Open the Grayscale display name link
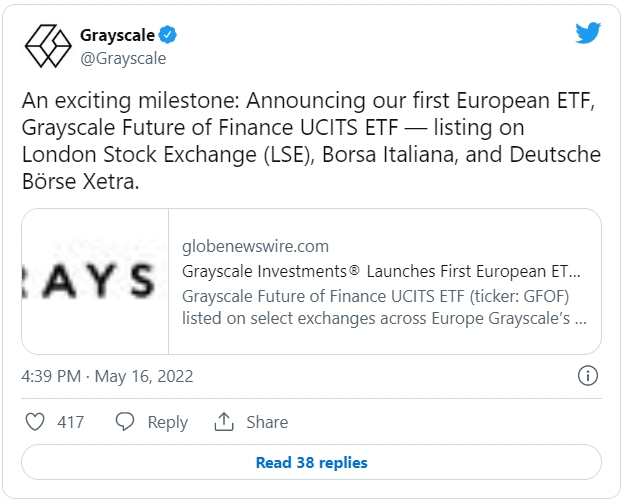The width and height of the screenshot is (625, 502). tap(117, 36)
